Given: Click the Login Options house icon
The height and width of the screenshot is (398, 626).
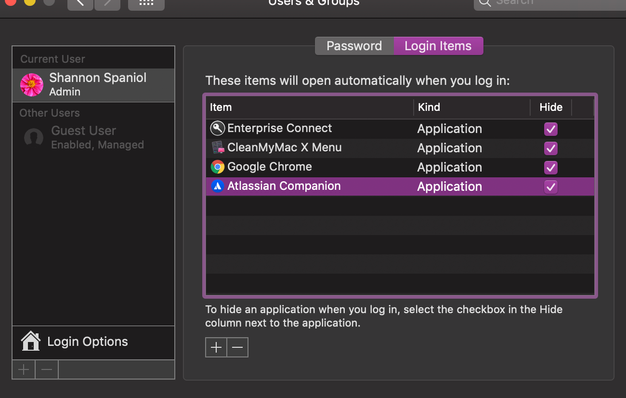Looking at the screenshot, I should (31, 341).
